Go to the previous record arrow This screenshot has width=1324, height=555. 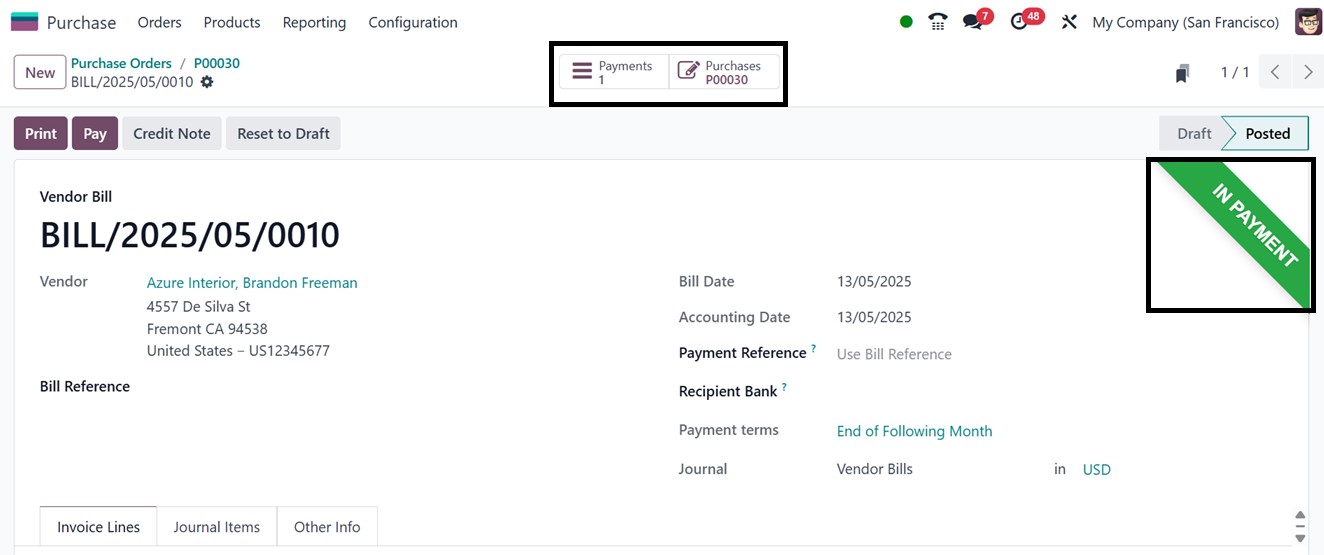(1275, 72)
